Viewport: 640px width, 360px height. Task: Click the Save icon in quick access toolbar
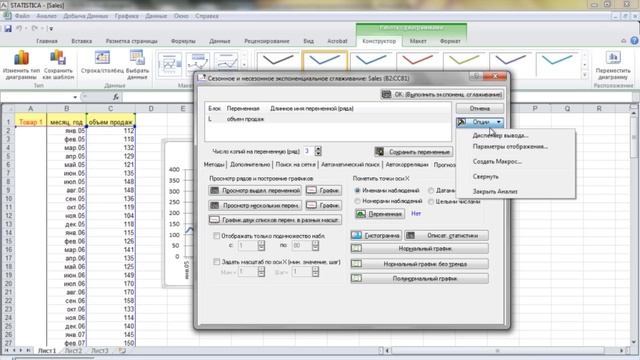coord(8,28)
